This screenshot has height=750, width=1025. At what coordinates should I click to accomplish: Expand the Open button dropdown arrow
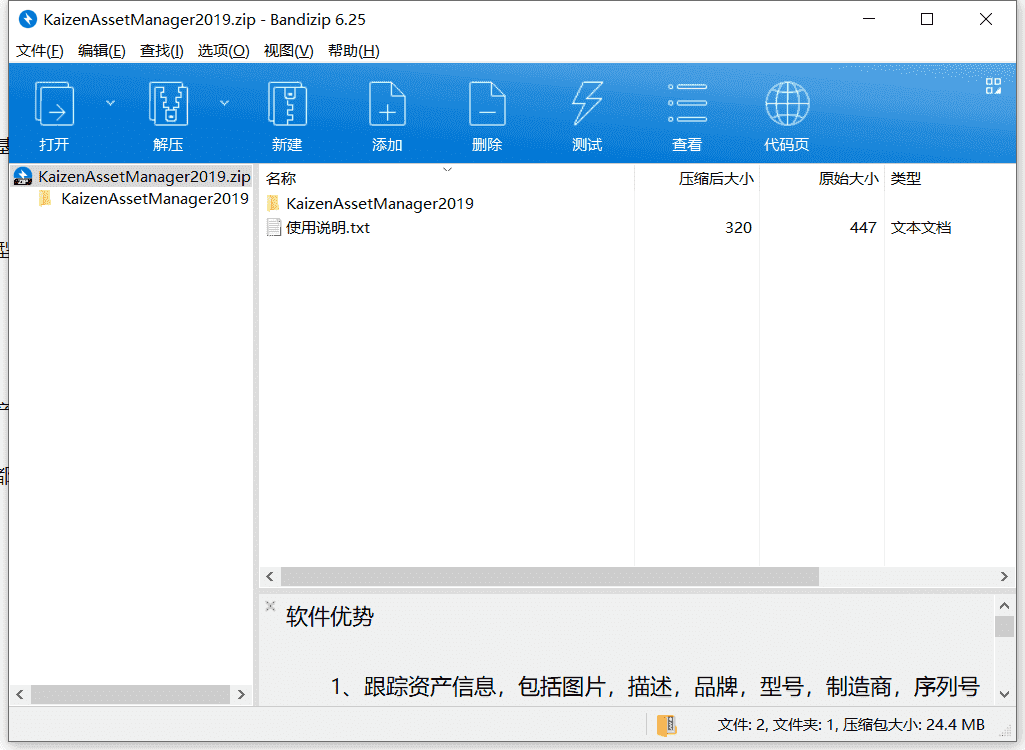110,103
